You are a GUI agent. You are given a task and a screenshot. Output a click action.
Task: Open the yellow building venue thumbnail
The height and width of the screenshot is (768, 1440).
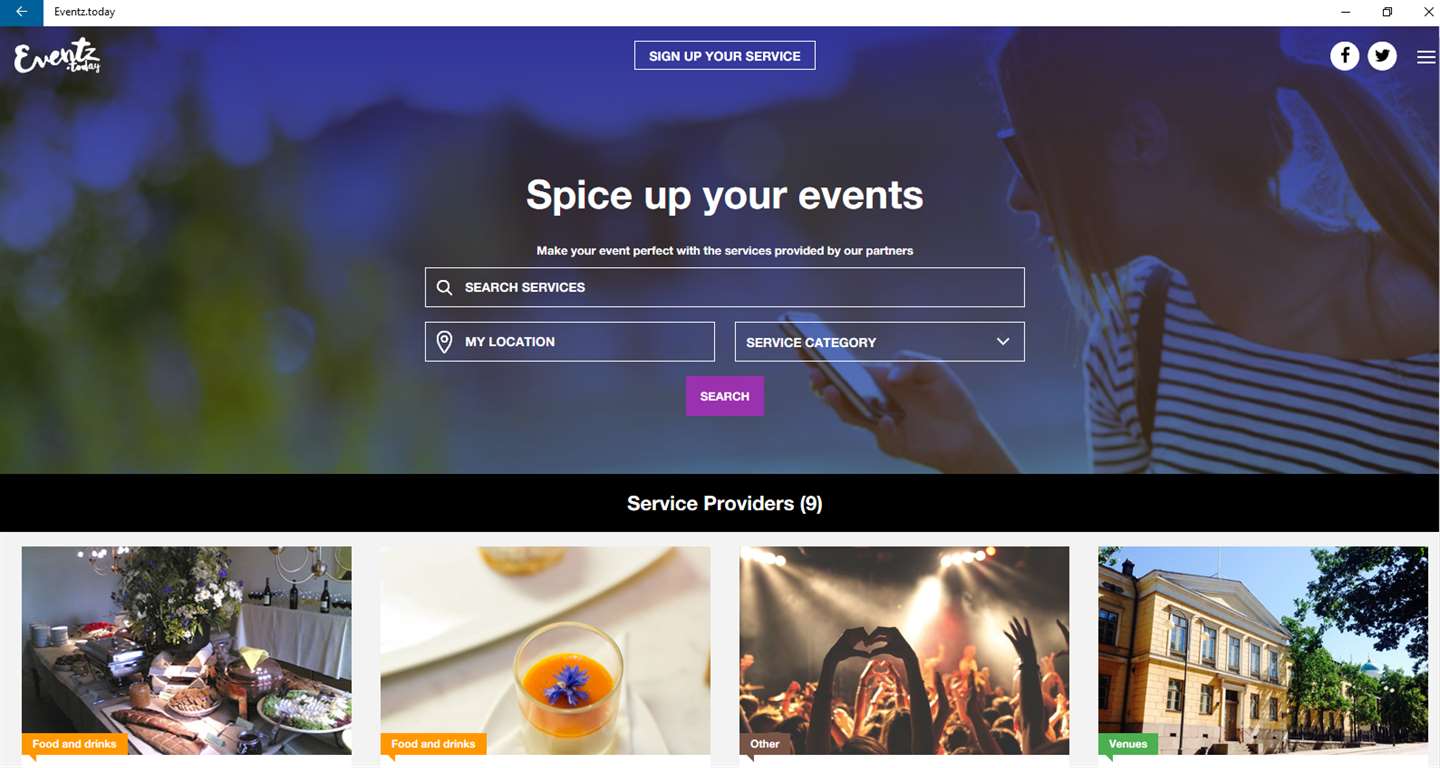tap(1263, 650)
